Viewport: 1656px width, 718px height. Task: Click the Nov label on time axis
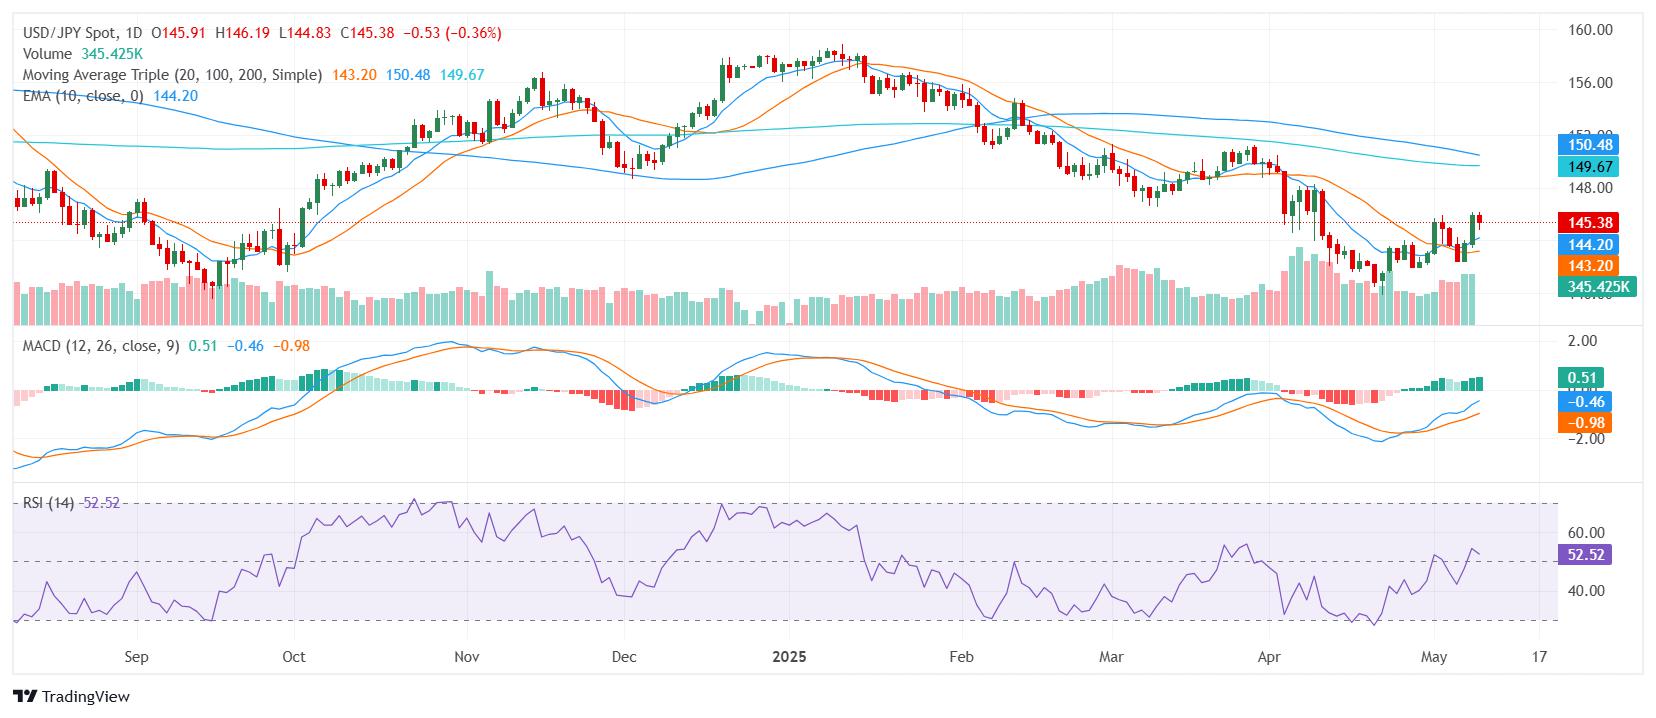click(x=467, y=657)
